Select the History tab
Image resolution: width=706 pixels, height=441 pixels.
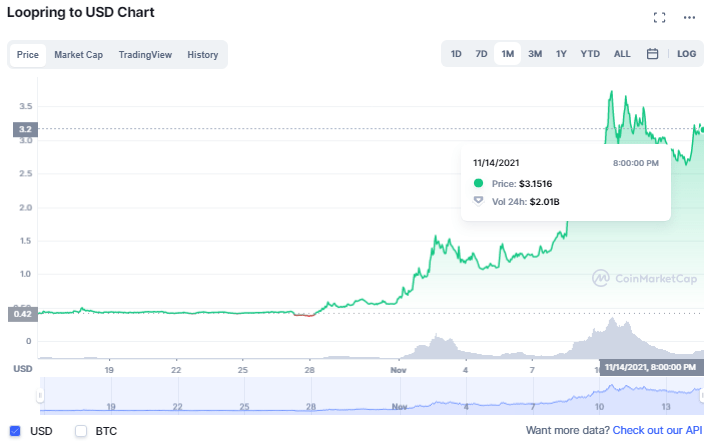pyautogui.click(x=202, y=55)
